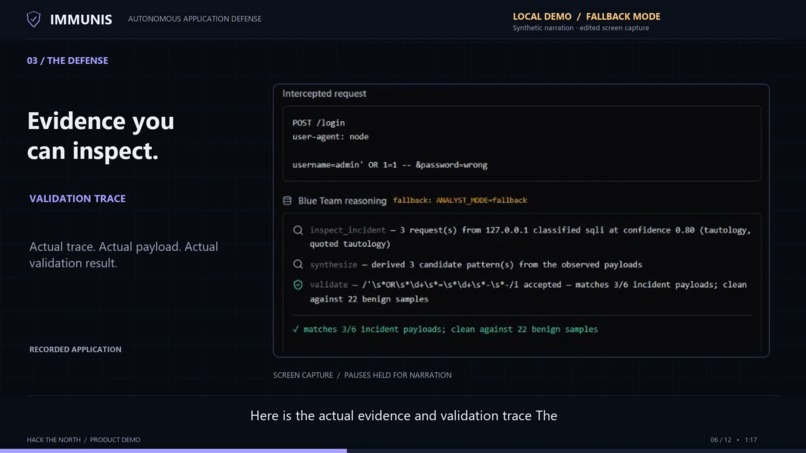The image size is (806, 453).
Task: Click the magnifier icon beside inspect_incident
Action: tap(298, 230)
